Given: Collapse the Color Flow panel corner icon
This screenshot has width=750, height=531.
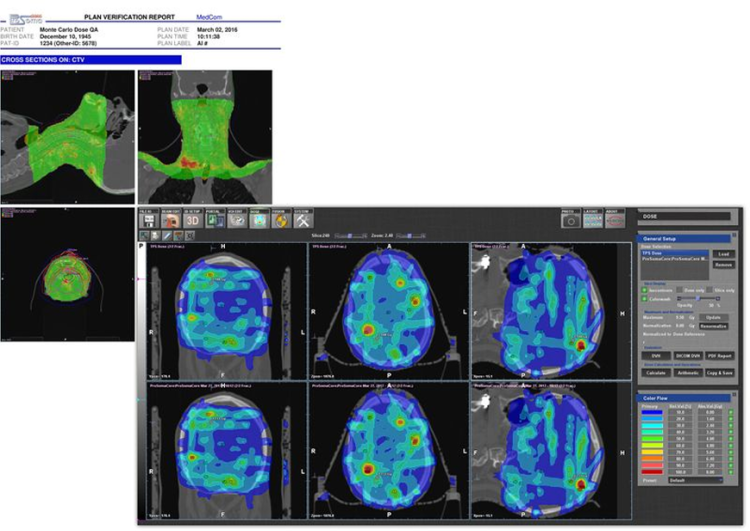Looking at the screenshot, I should point(734,395).
